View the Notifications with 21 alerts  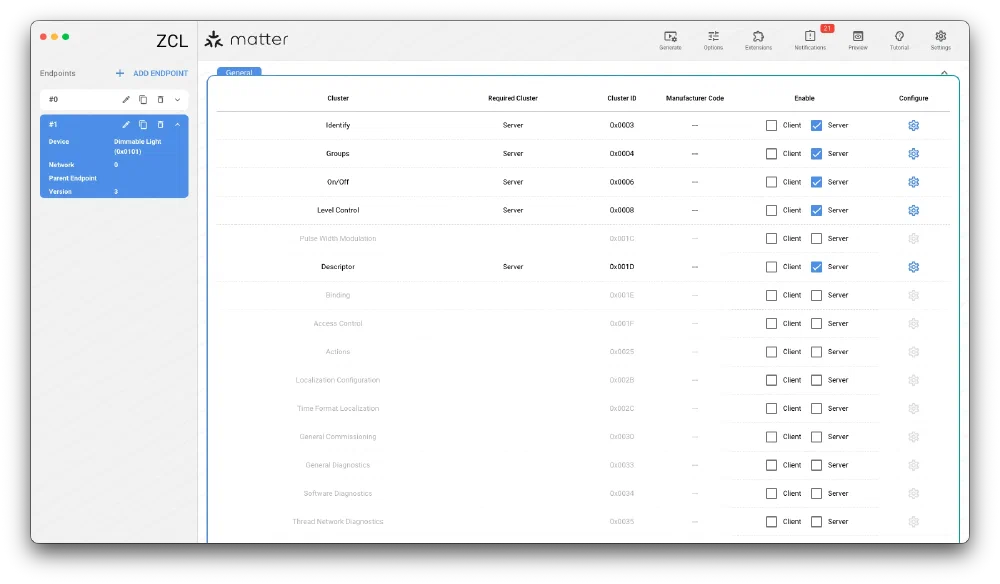(x=809, y=38)
